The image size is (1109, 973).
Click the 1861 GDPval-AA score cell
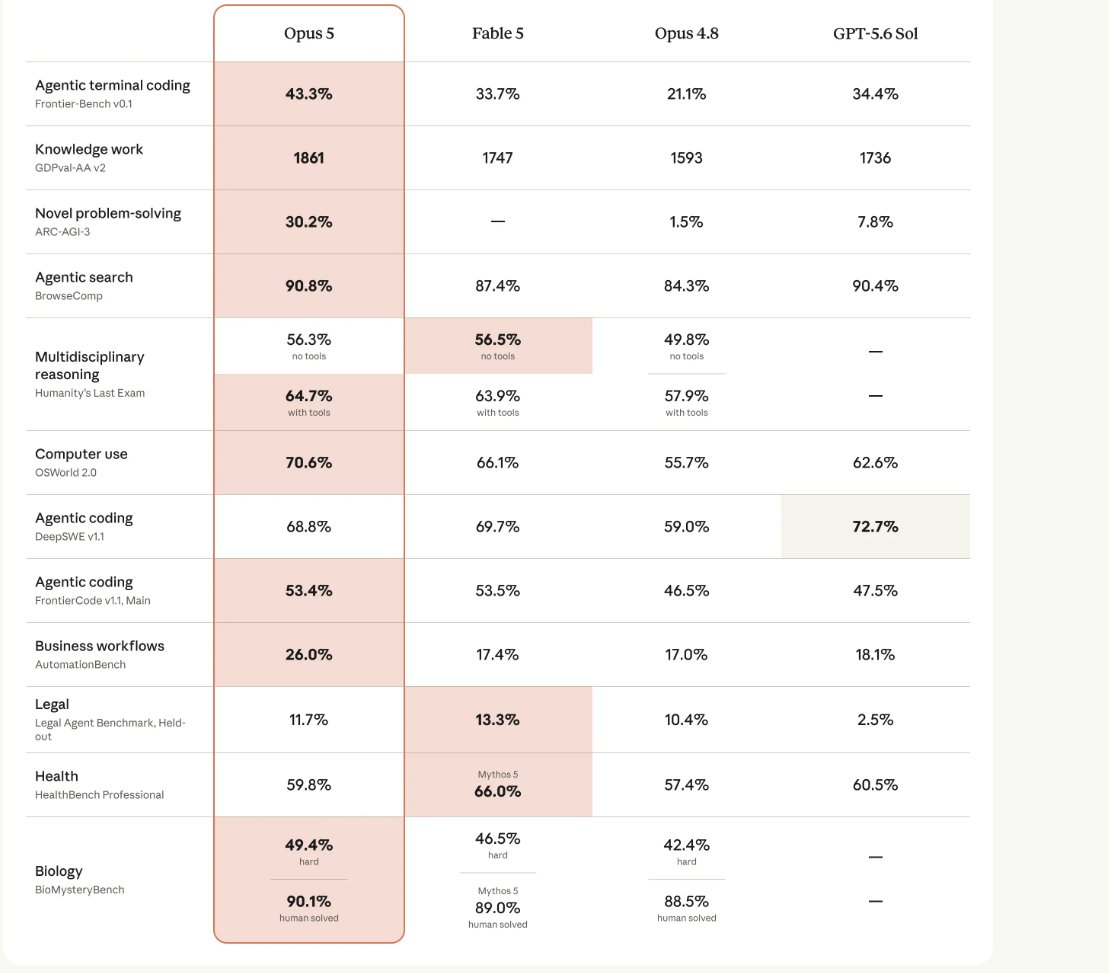[x=309, y=158]
